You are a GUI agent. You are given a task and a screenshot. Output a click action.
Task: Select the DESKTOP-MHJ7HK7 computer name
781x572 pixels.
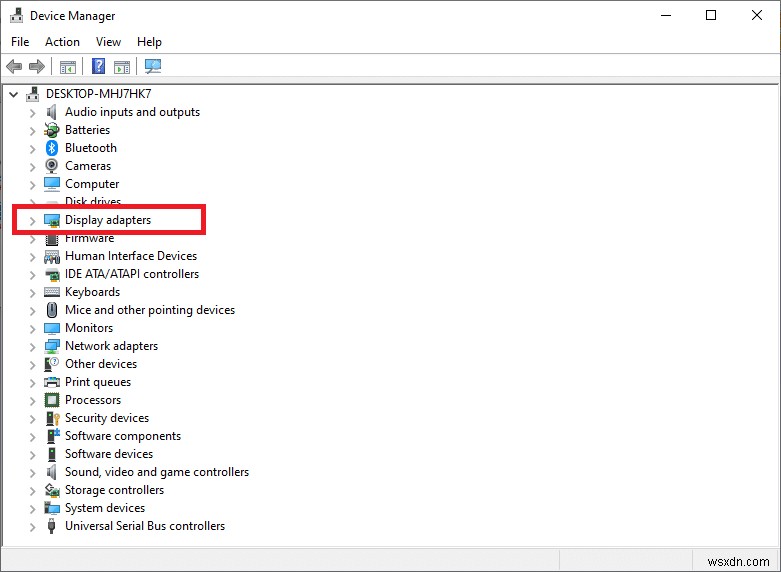99,94
